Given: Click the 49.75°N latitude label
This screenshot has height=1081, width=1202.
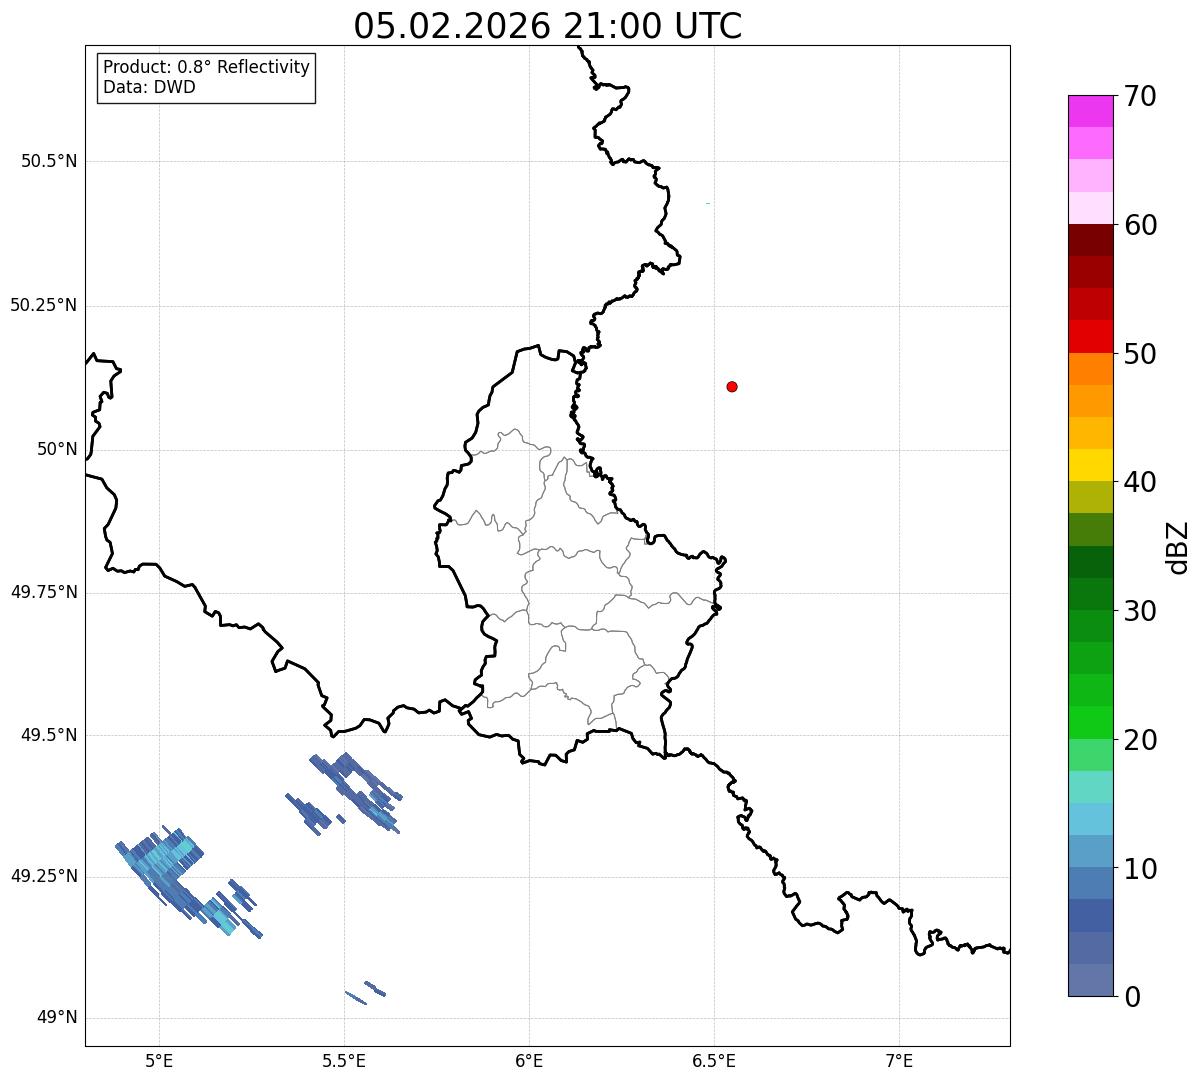Looking at the screenshot, I should tap(44, 592).
